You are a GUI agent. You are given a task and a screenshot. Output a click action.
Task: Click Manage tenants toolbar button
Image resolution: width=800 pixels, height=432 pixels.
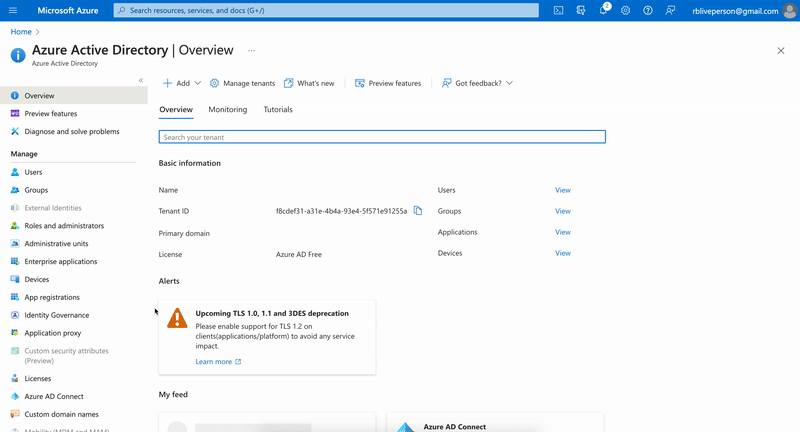tap(242, 83)
